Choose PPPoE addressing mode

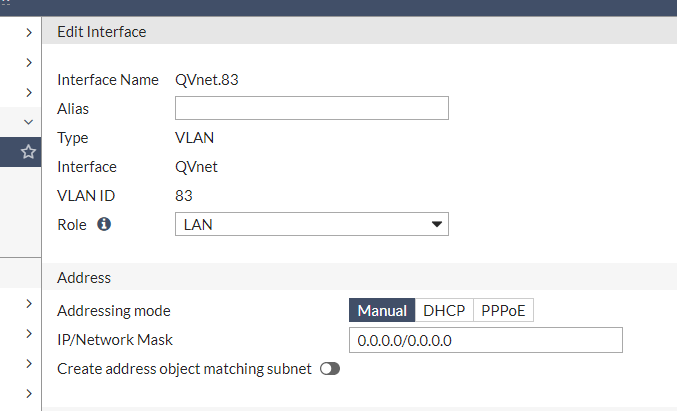click(503, 311)
